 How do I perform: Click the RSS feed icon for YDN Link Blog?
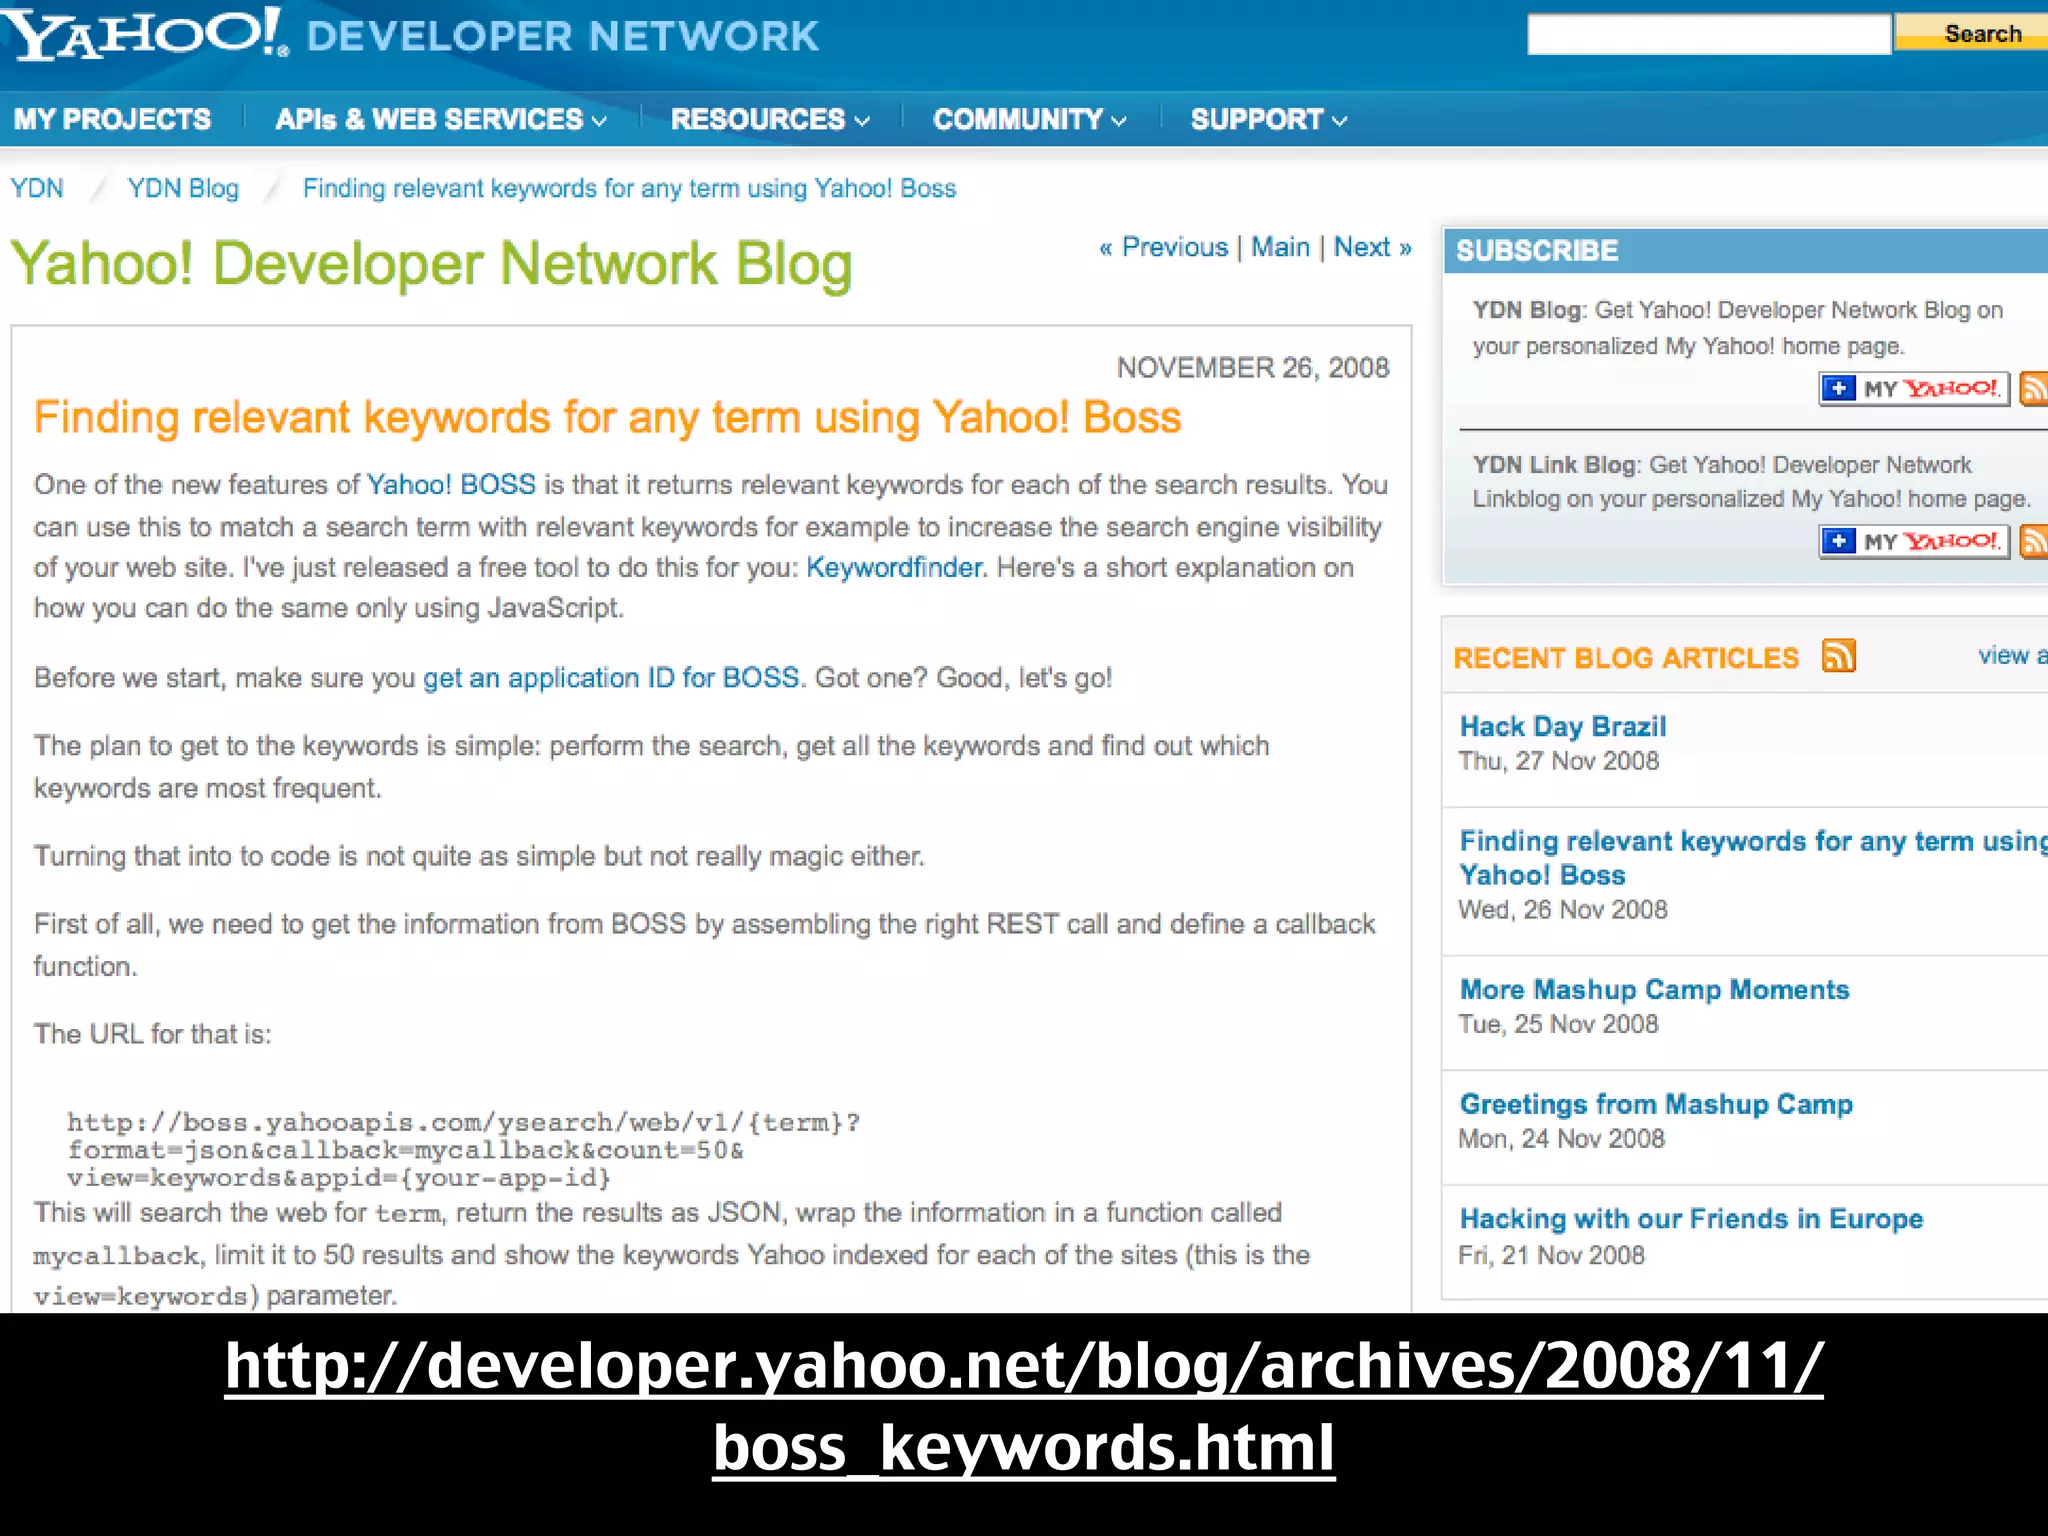tap(2034, 541)
